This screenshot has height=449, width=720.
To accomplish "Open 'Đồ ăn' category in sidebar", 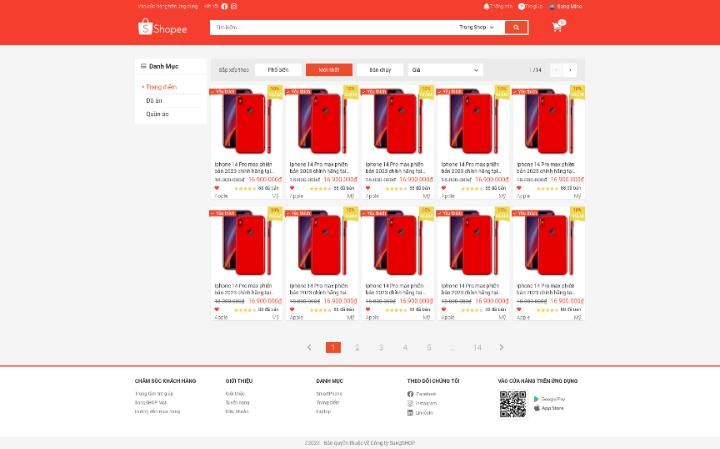I will click(x=154, y=101).
